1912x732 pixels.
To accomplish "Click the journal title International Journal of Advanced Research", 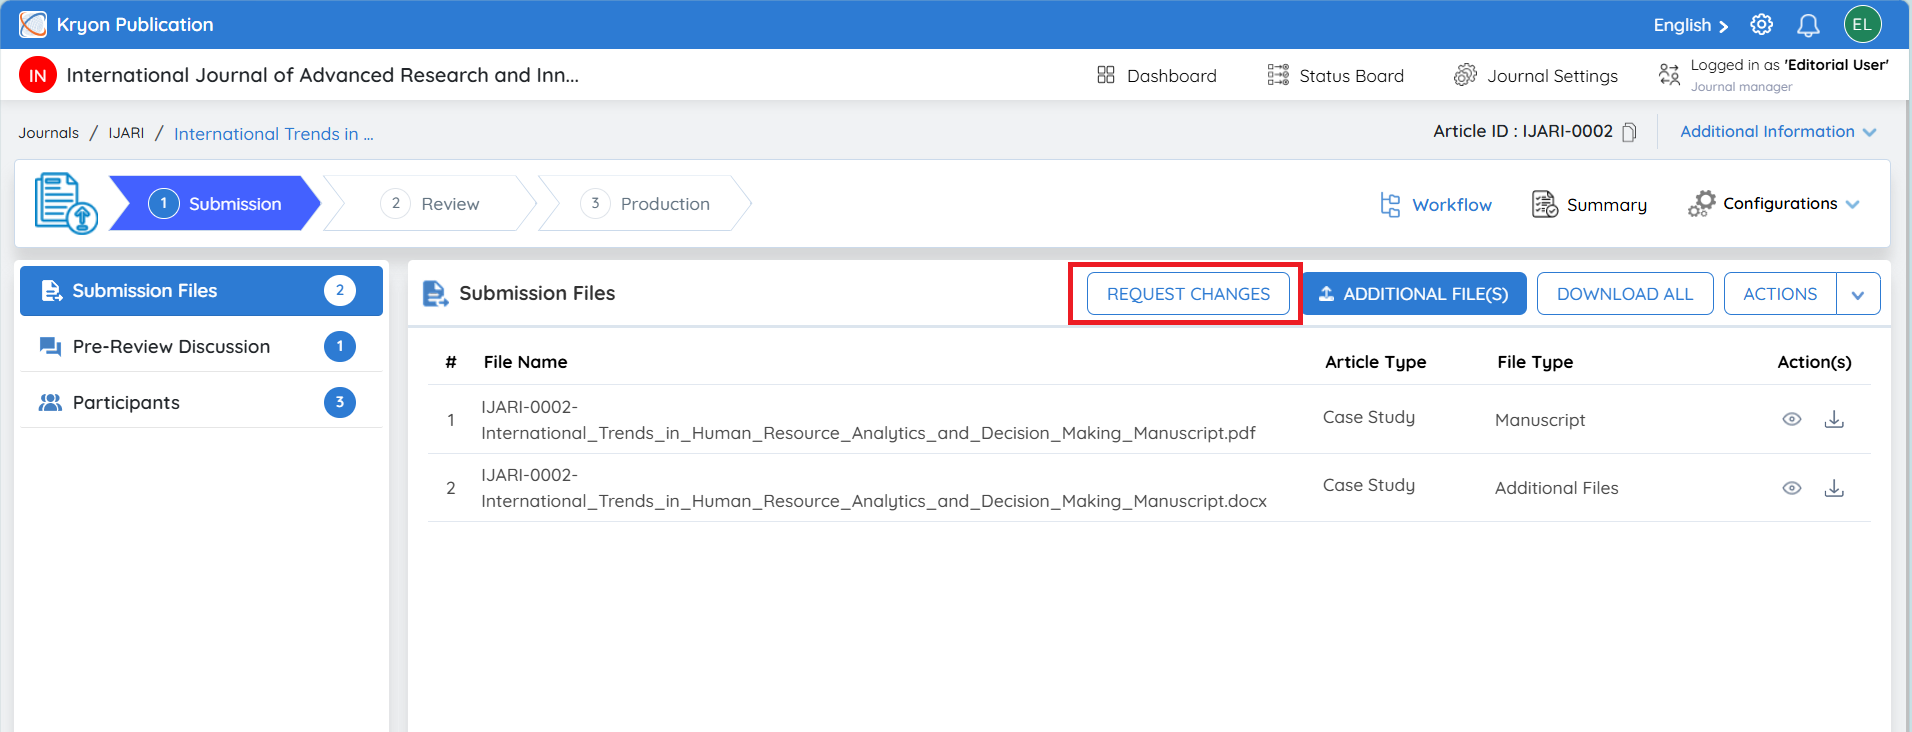I will click(322, 75).
